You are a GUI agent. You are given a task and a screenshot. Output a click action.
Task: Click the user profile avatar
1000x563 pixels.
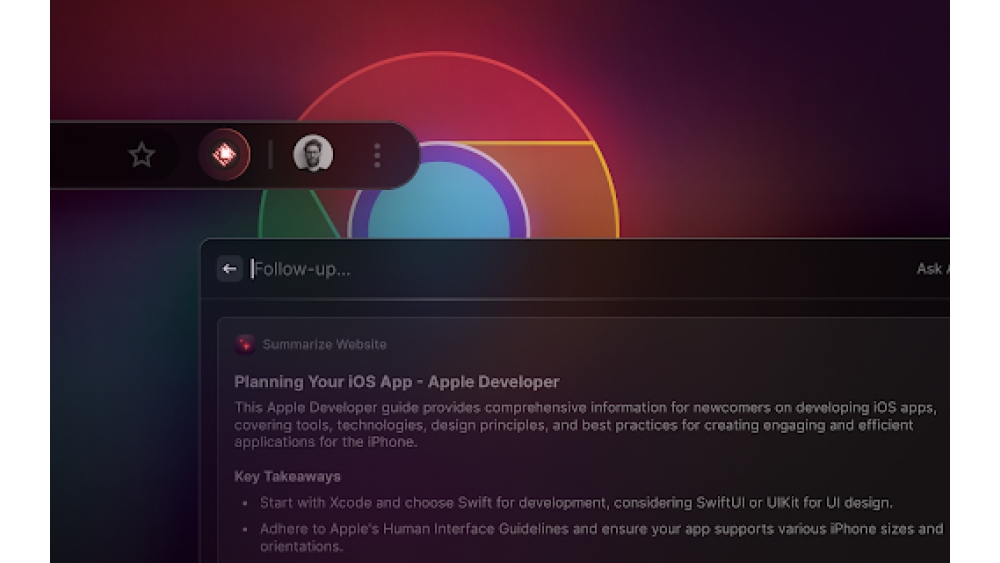[x=312, y=155]
